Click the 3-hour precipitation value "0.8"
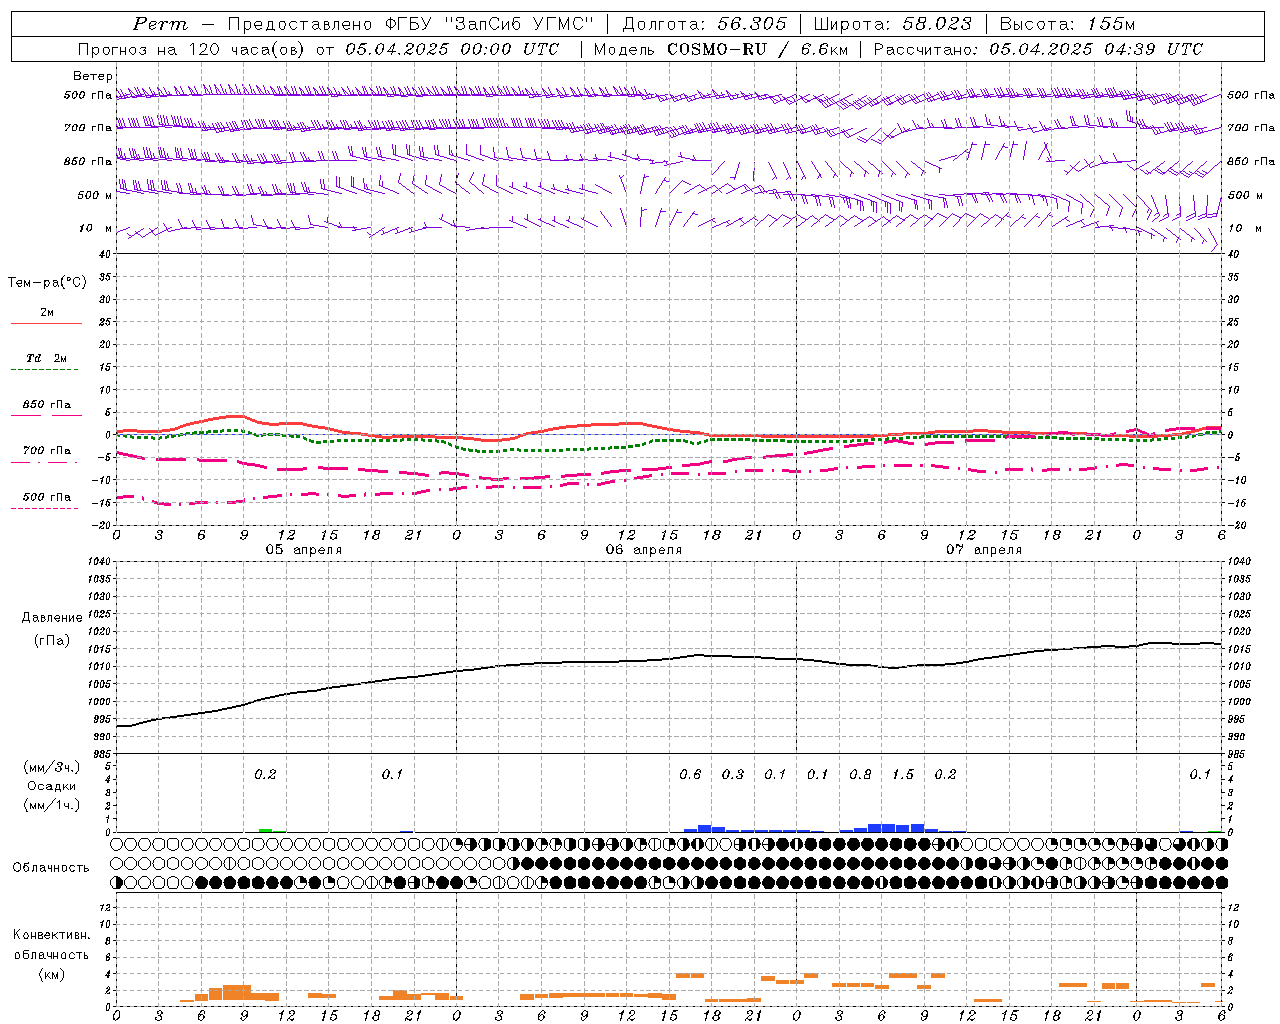The height and width of the screenshot is (1024, 1280). [x=860, y=775]
